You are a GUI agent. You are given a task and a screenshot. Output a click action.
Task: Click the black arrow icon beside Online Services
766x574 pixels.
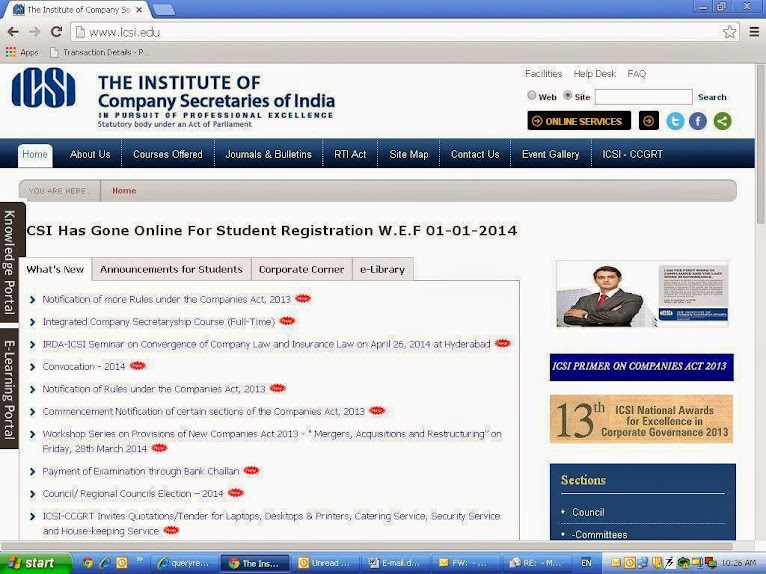[649, 121]
